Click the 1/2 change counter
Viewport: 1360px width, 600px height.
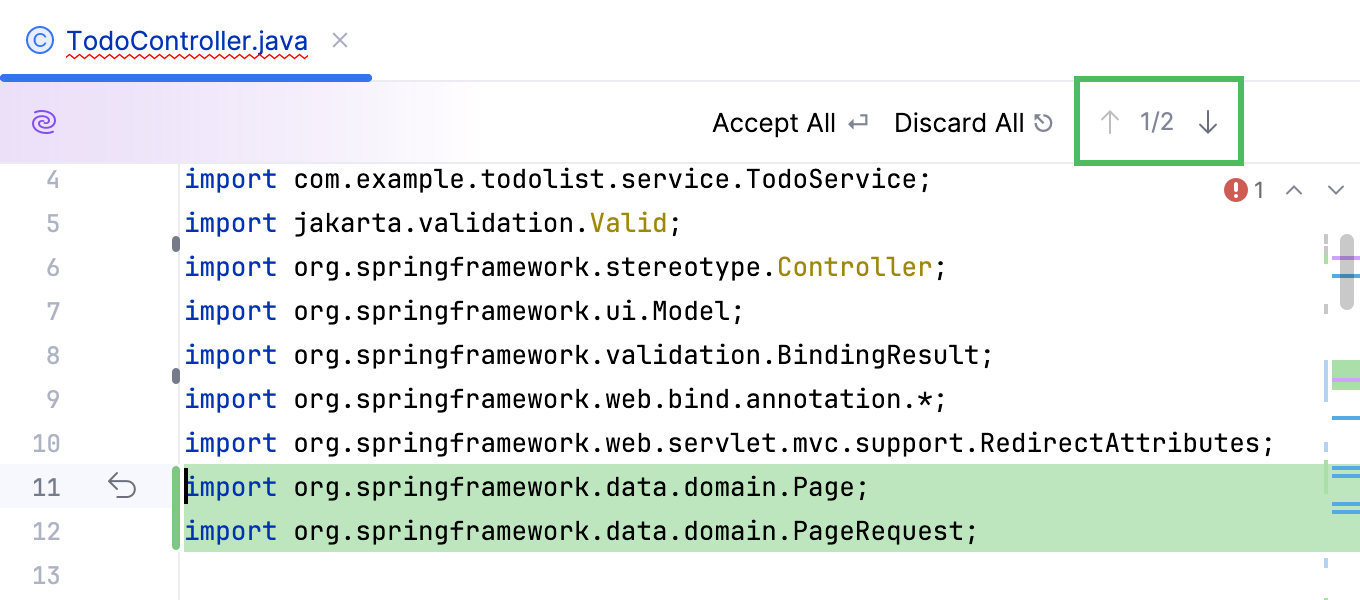click(x=1157, y=122)
